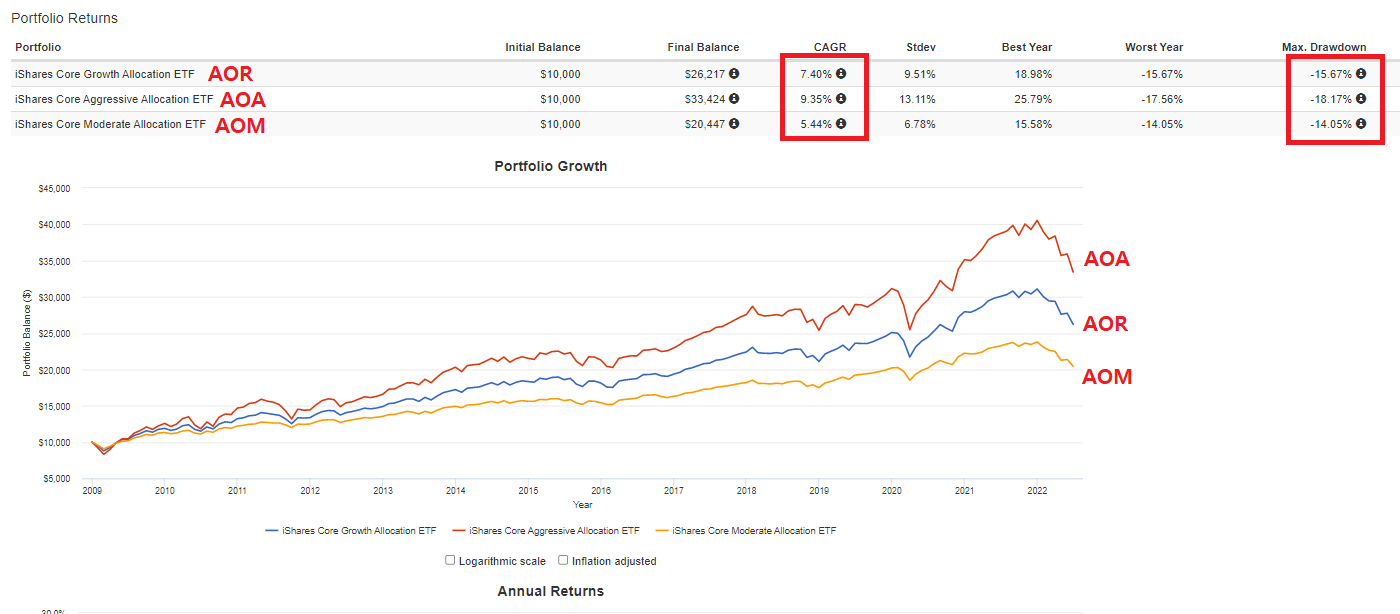1400x614 pixels.
Task: Click info icon beside -15.67% max drawdown
Action: [1361, 74]
